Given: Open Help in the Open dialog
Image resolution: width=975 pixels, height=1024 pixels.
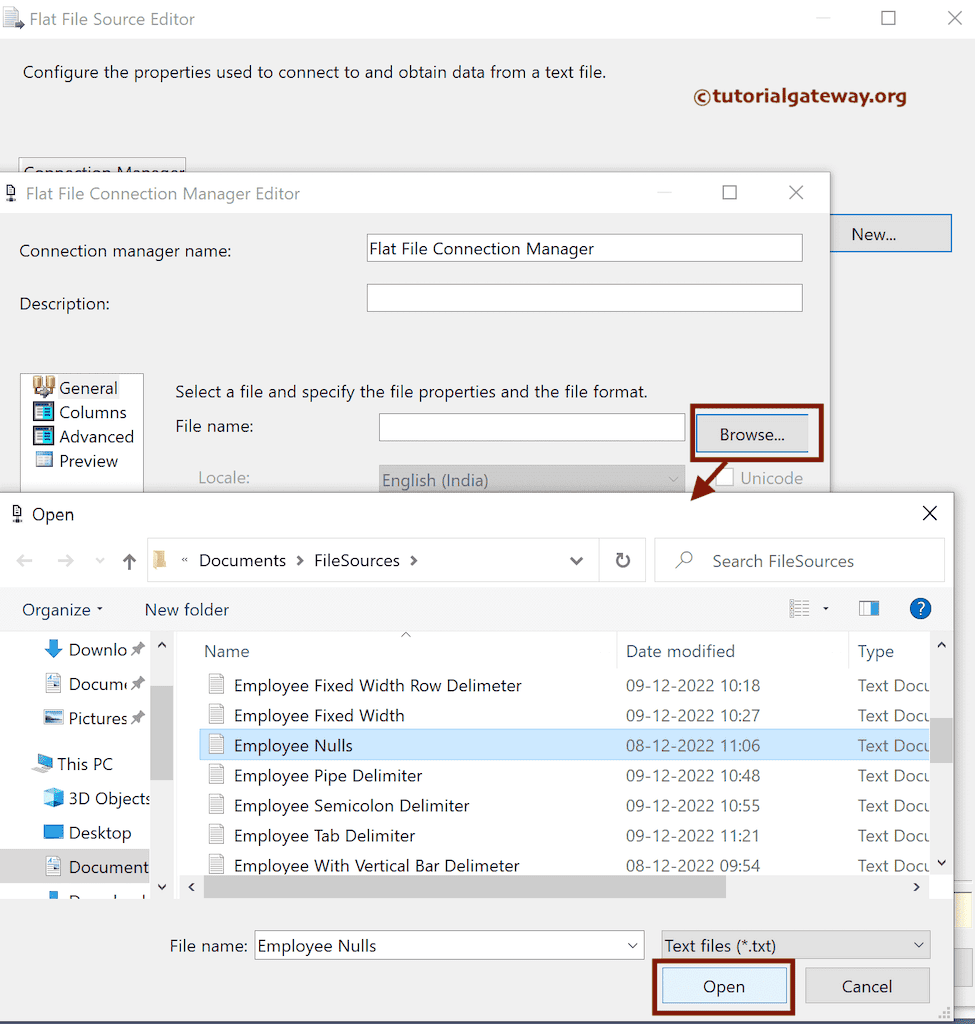Looking at the screenshot, I should 920,608.
